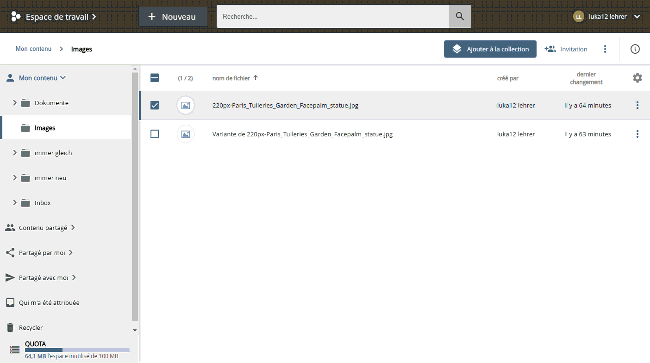650x363 pixels.
Task: Click Ajouter à la collection button
Action: [490, 49]
